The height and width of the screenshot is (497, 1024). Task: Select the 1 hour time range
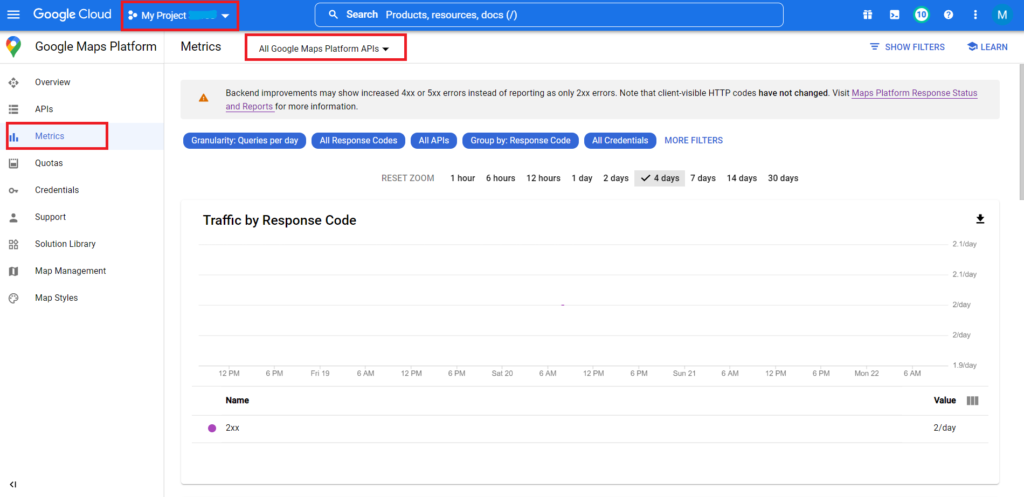[x=462, y=178]
